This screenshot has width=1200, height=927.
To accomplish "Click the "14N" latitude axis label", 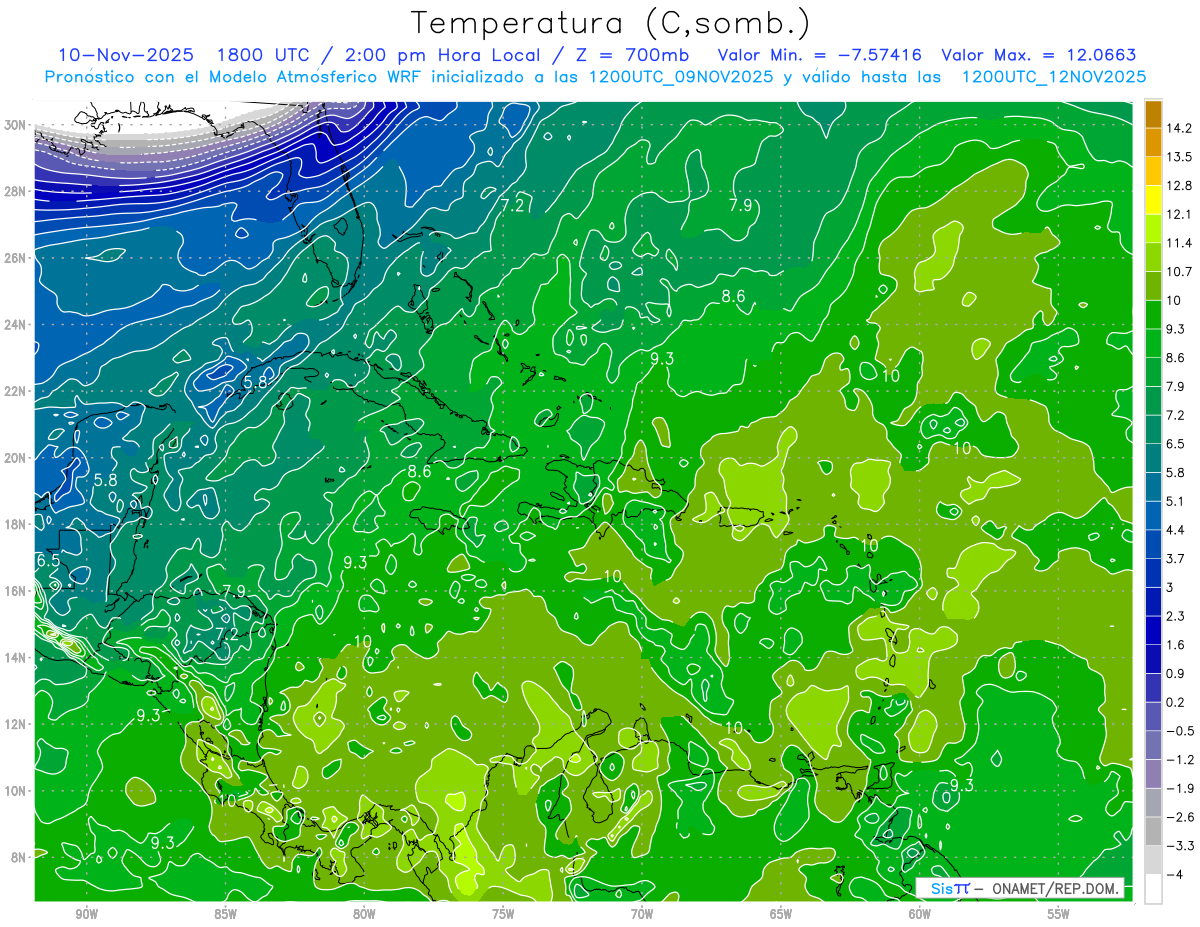I will coord(16,658).
